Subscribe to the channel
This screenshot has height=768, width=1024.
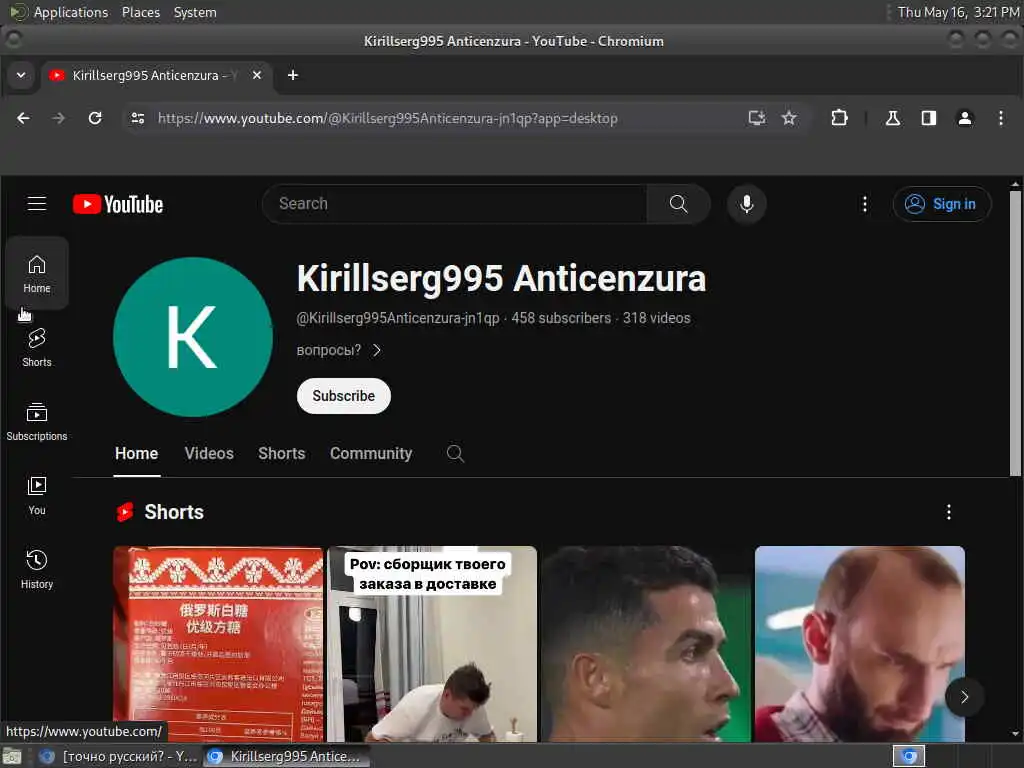(344, 396)
